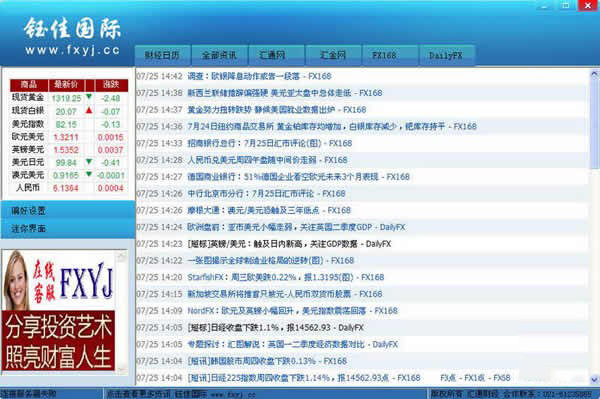The image size is (600, 399).
Task: Click the green down arrow beside 现货黄金
Action: coord(89,97)
